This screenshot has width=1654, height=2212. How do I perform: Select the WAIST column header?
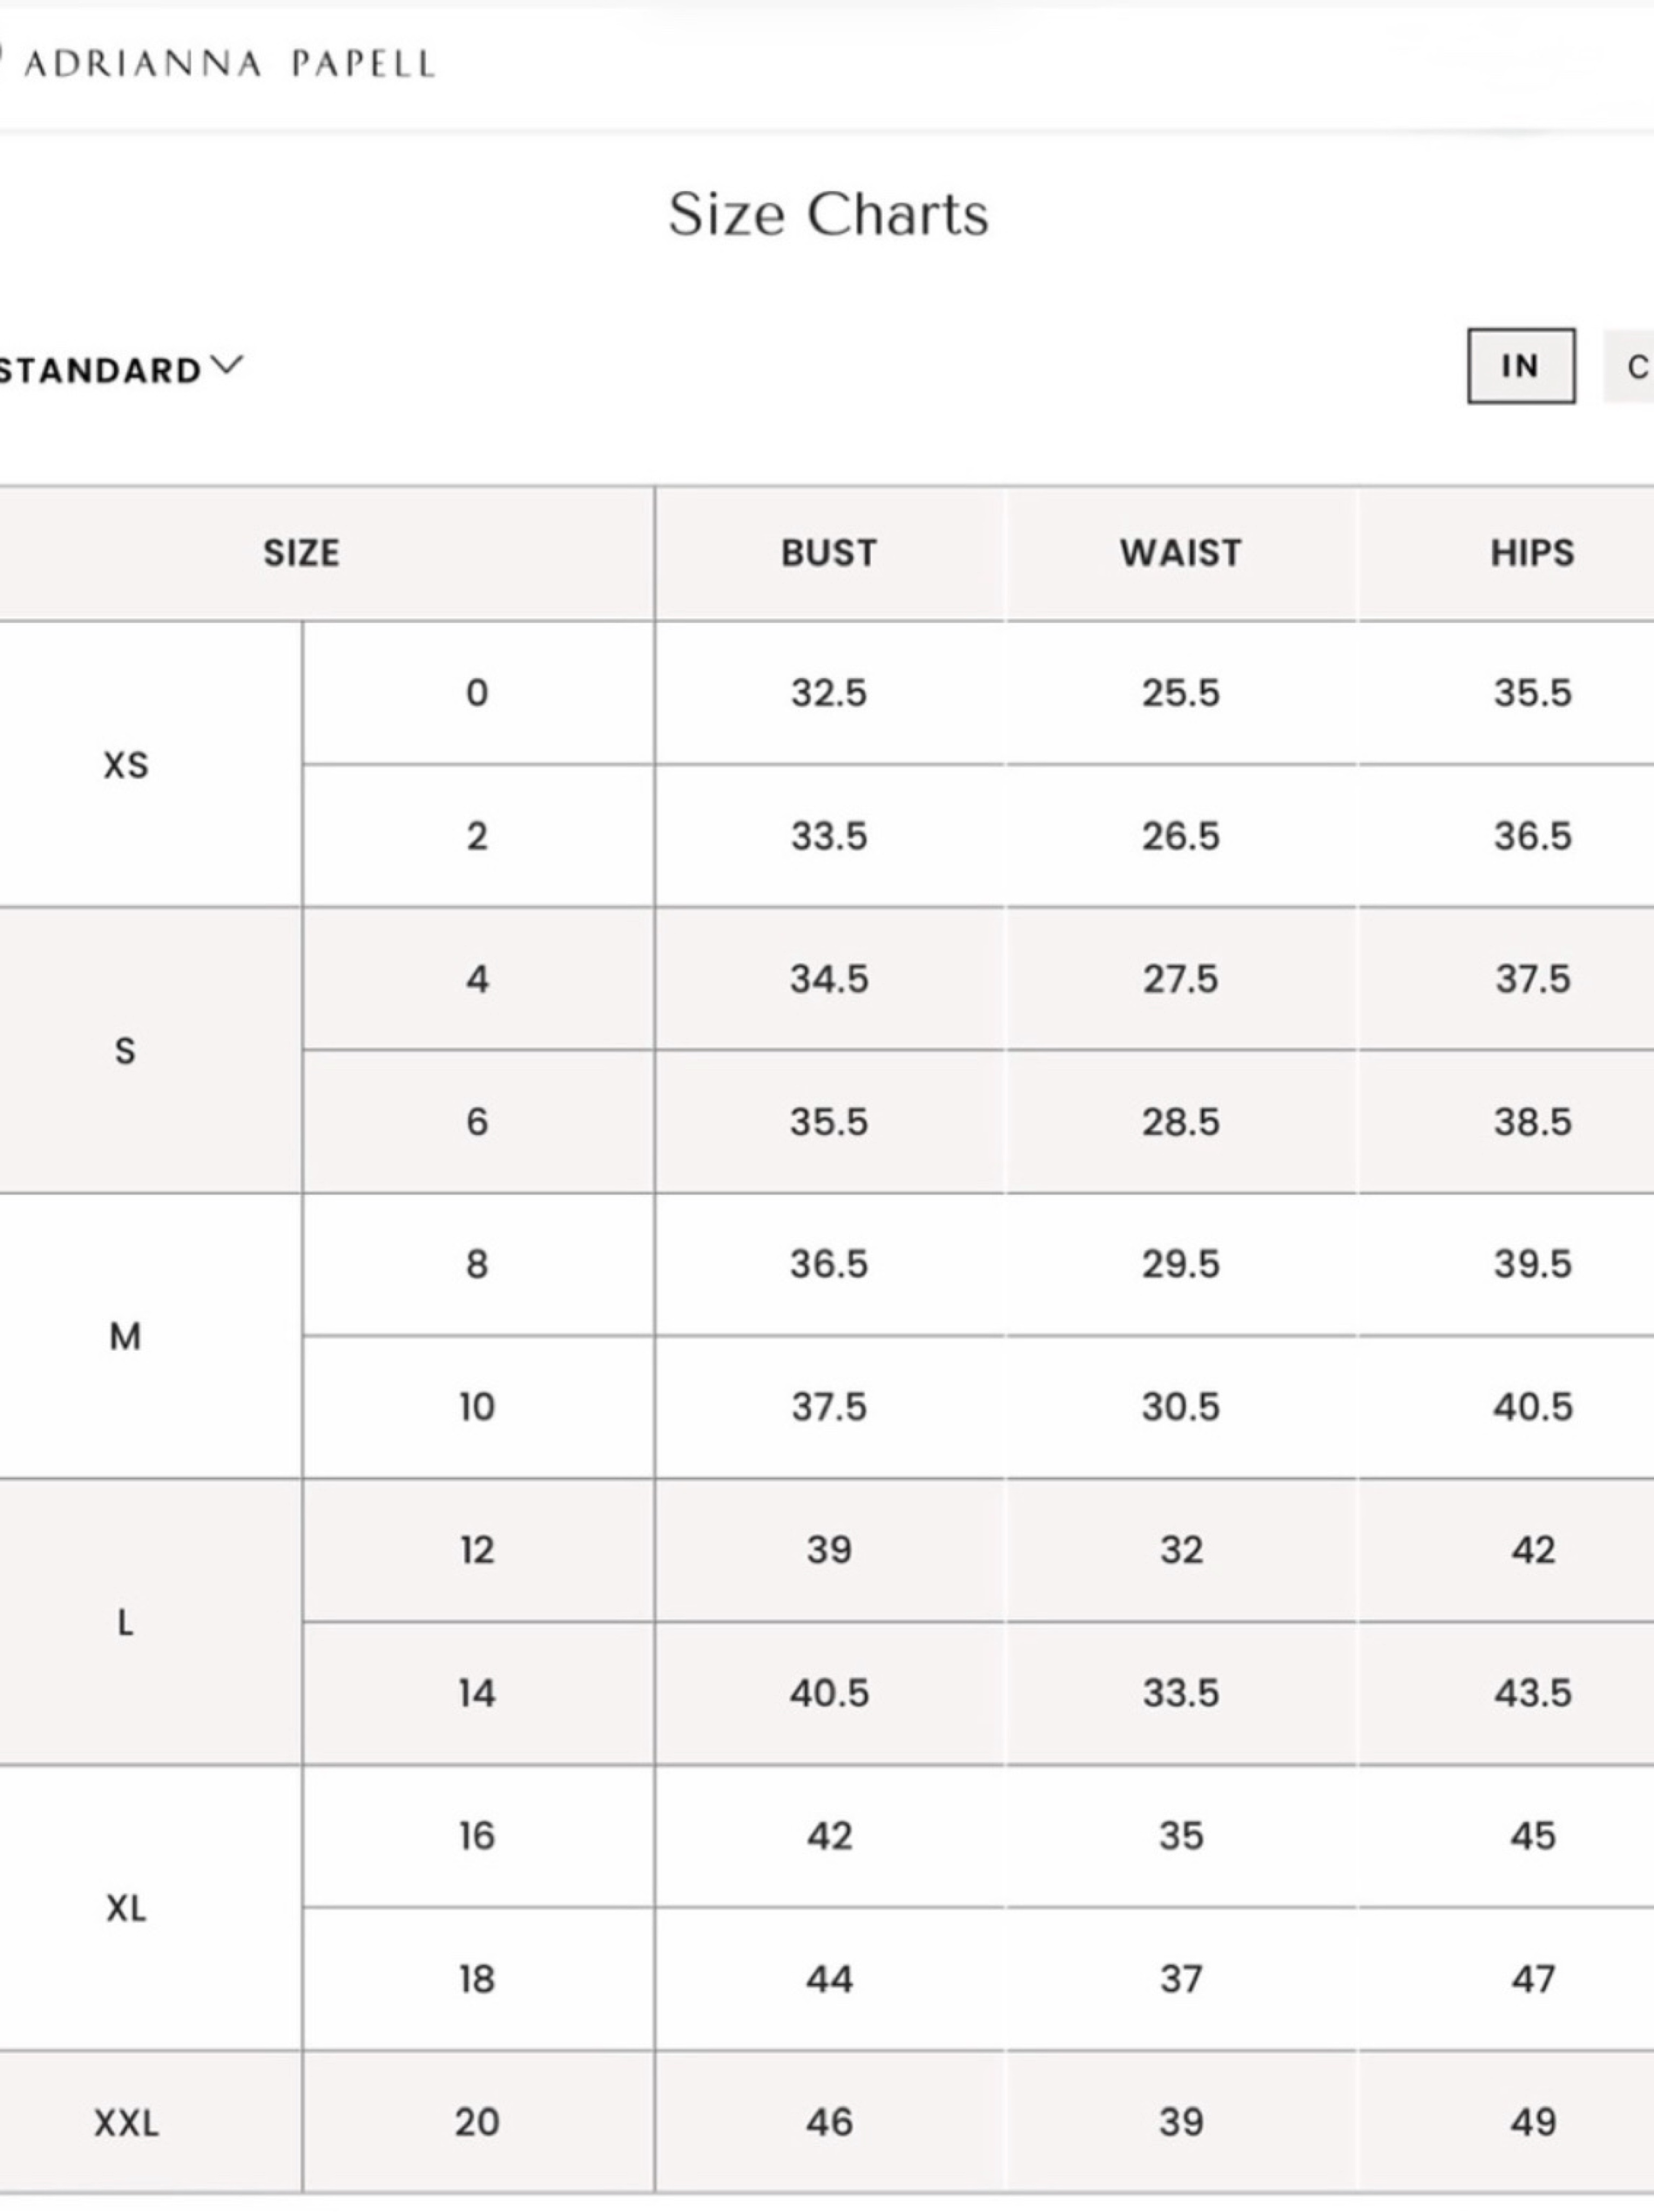[x=1181, y=553]
